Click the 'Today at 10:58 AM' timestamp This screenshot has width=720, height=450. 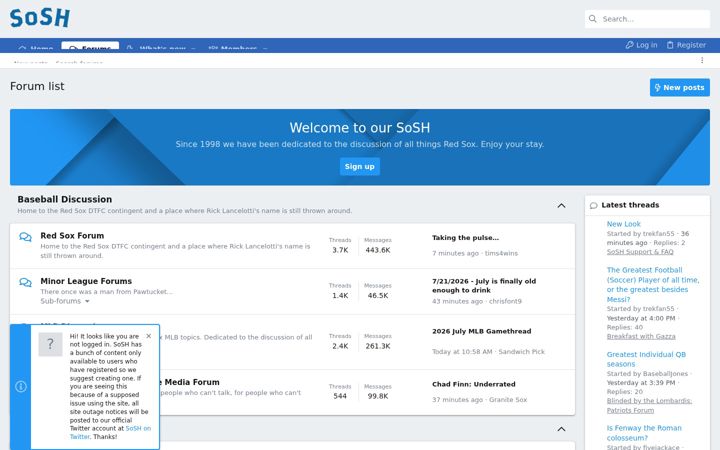(462, 352)
